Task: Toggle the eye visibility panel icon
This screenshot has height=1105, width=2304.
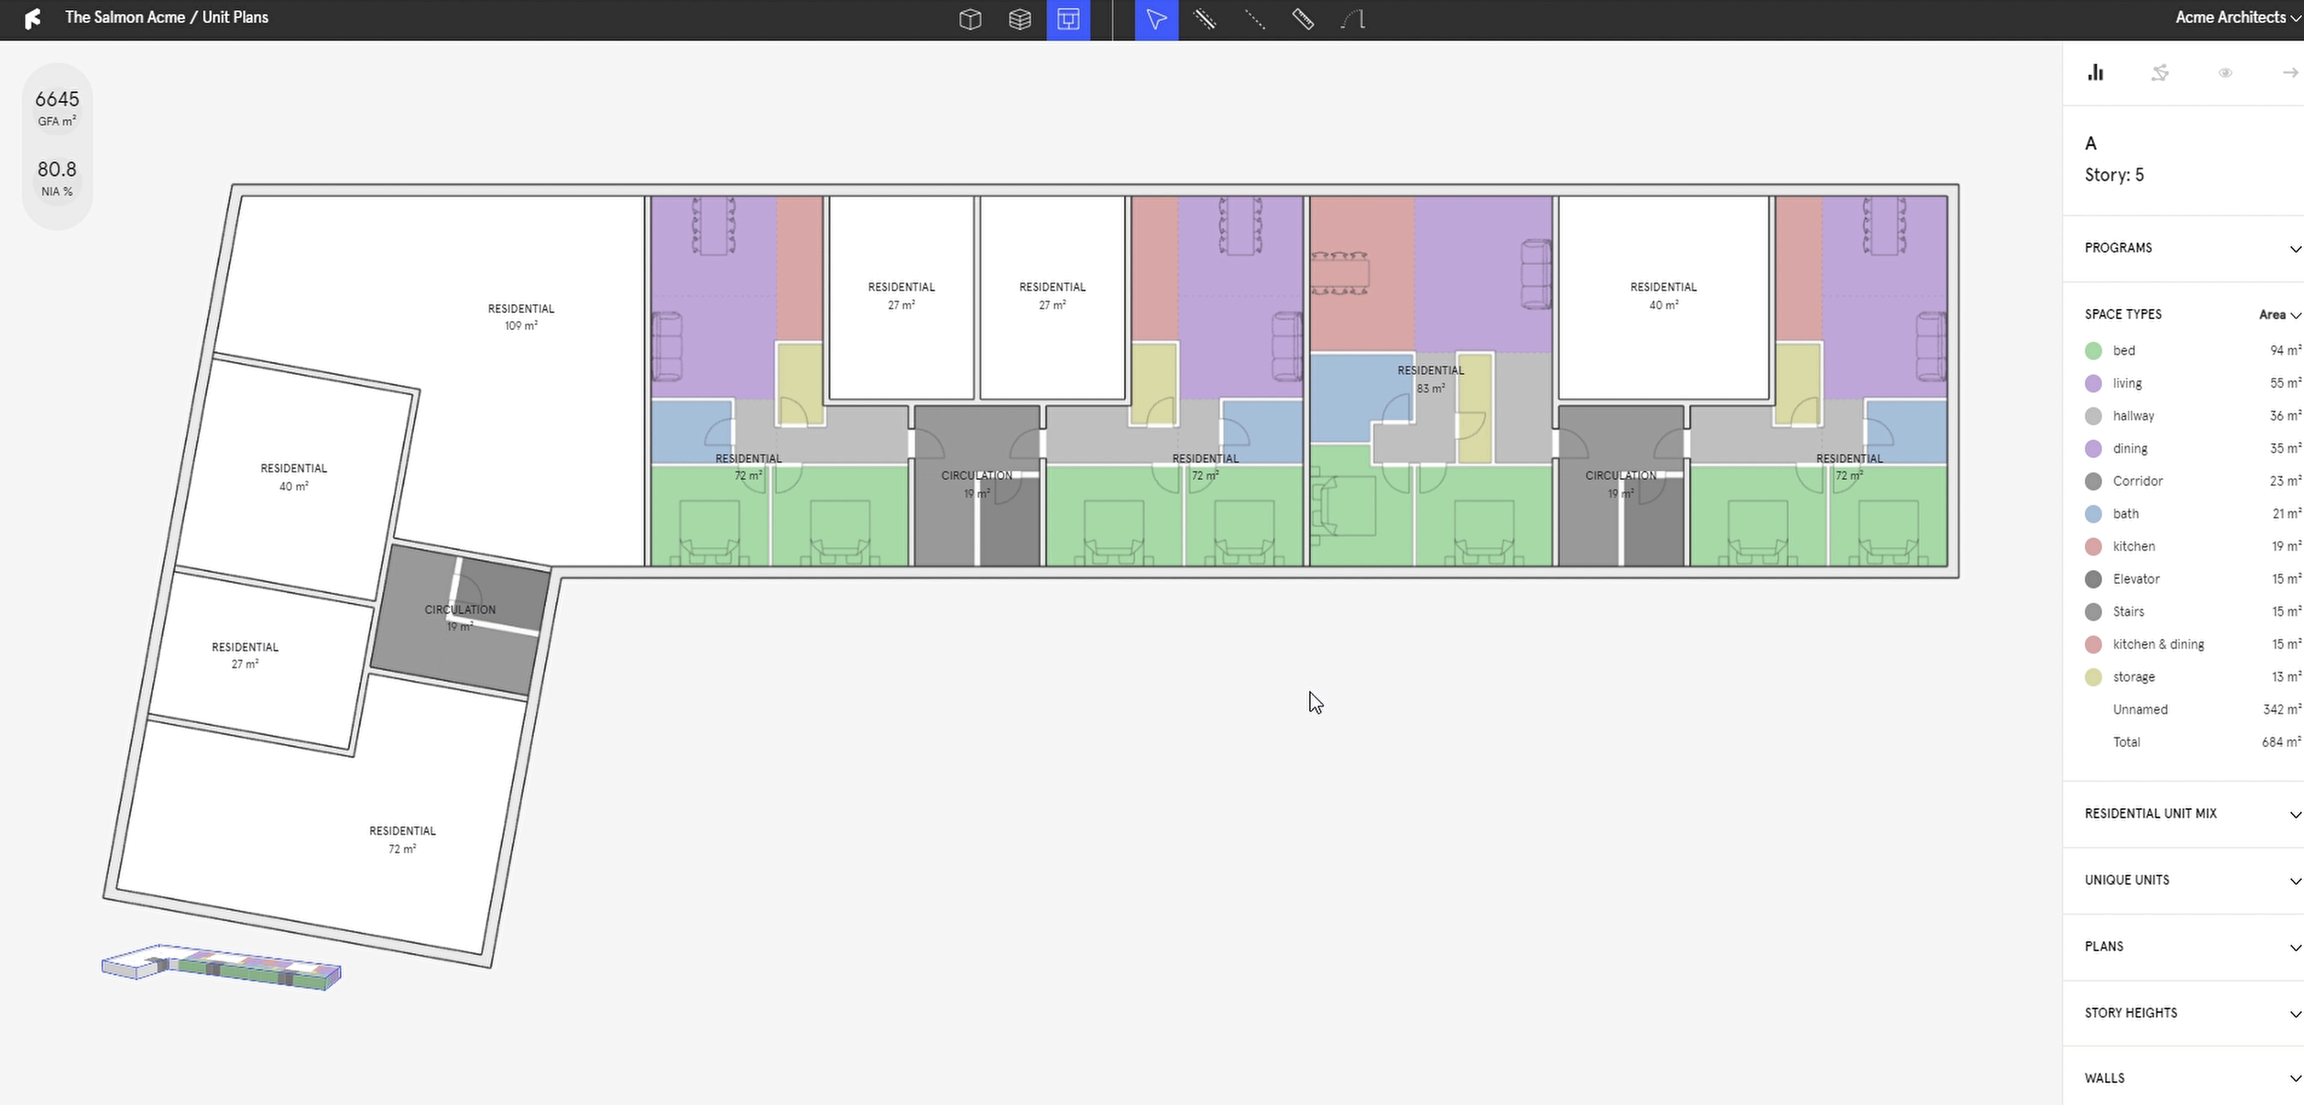Action: pyautogui.click(x=2225, y=72)
